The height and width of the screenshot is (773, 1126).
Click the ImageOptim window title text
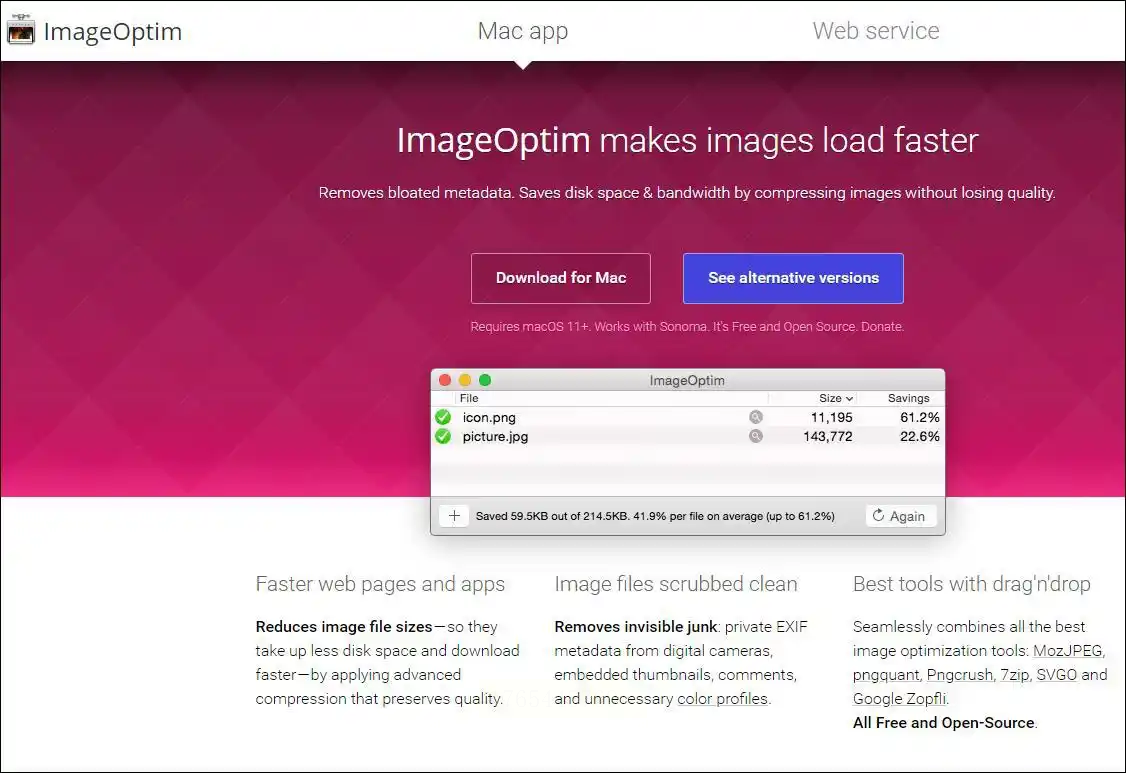click(x=687, y=381)
